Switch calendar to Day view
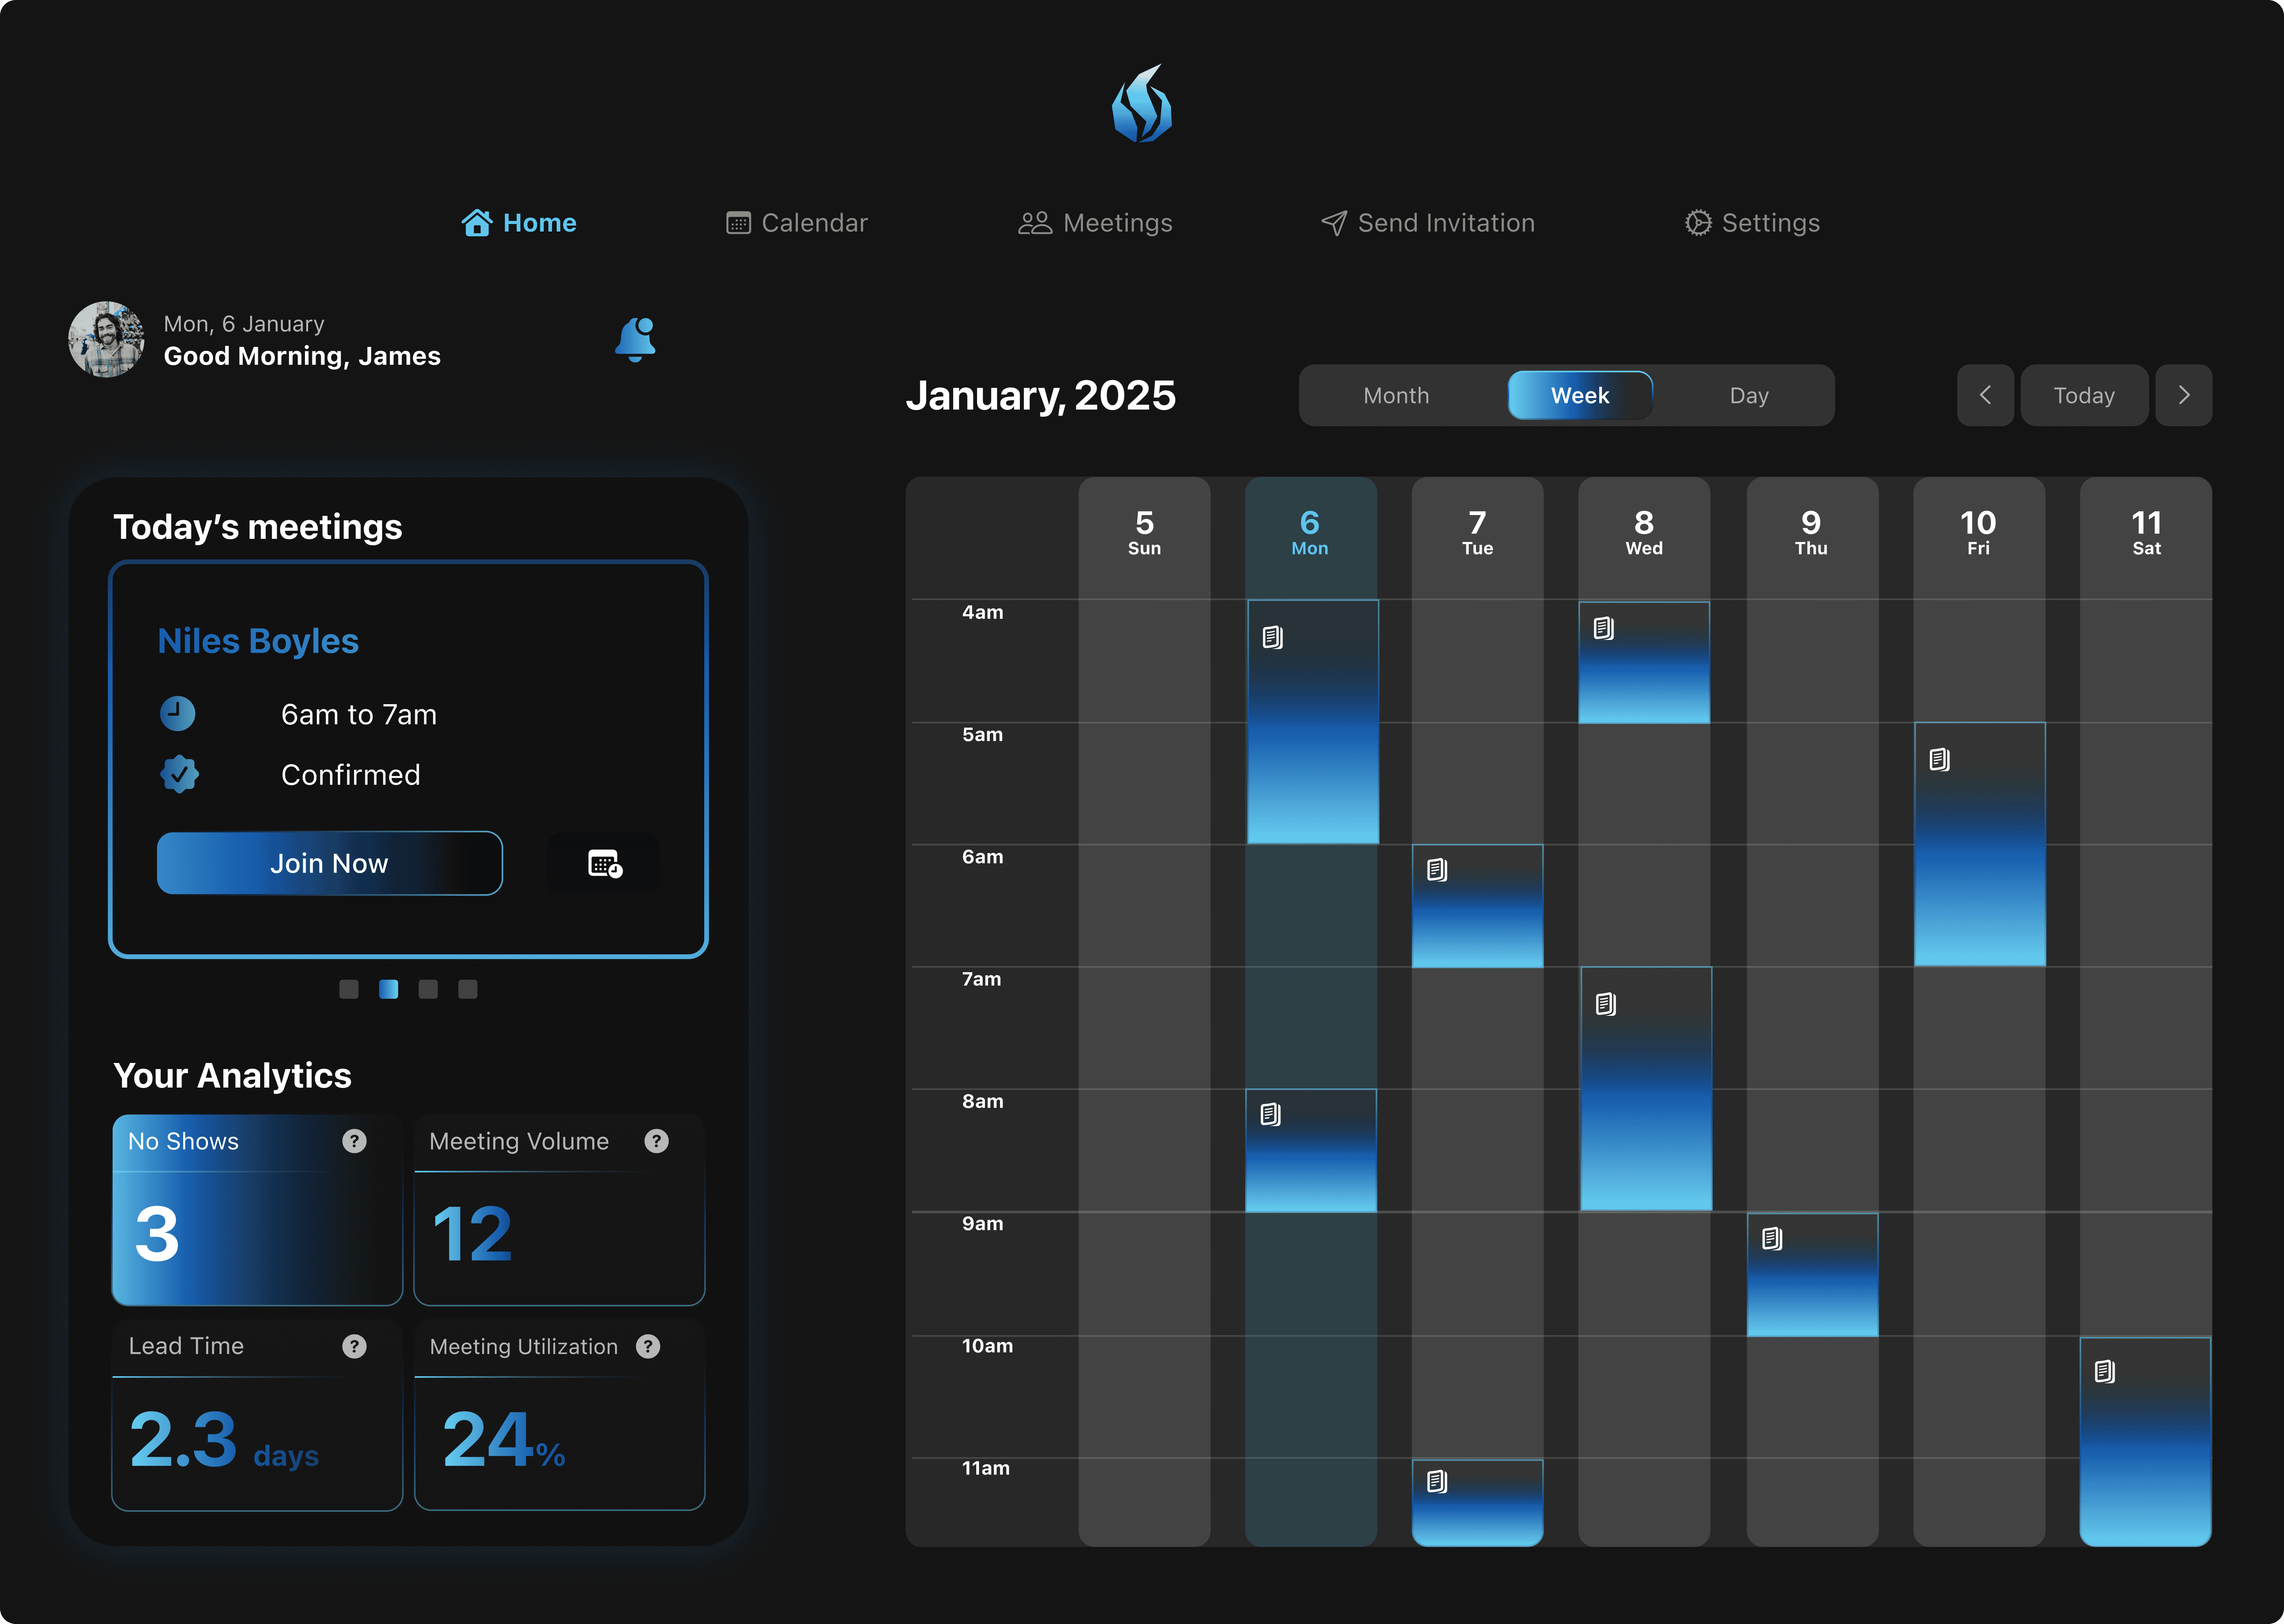The image size is (2284, 1624). click(1749, 396)
